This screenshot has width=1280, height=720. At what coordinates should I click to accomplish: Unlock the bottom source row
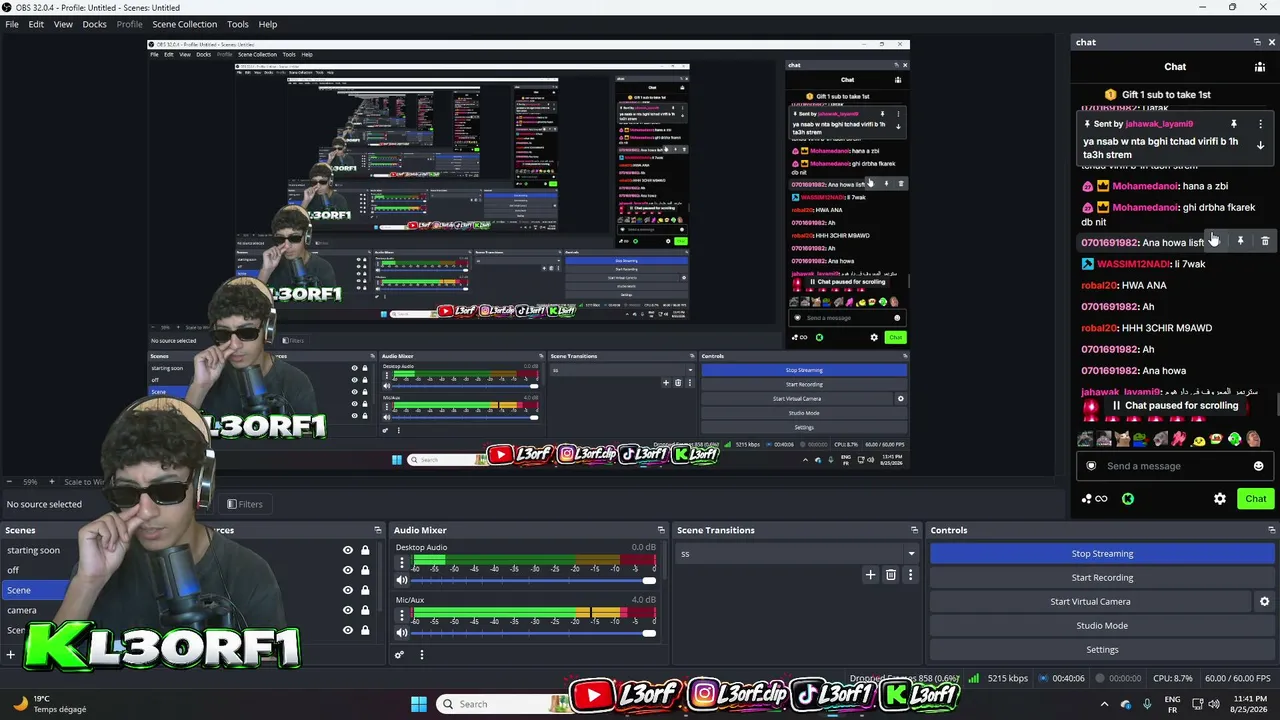point(365,630)
